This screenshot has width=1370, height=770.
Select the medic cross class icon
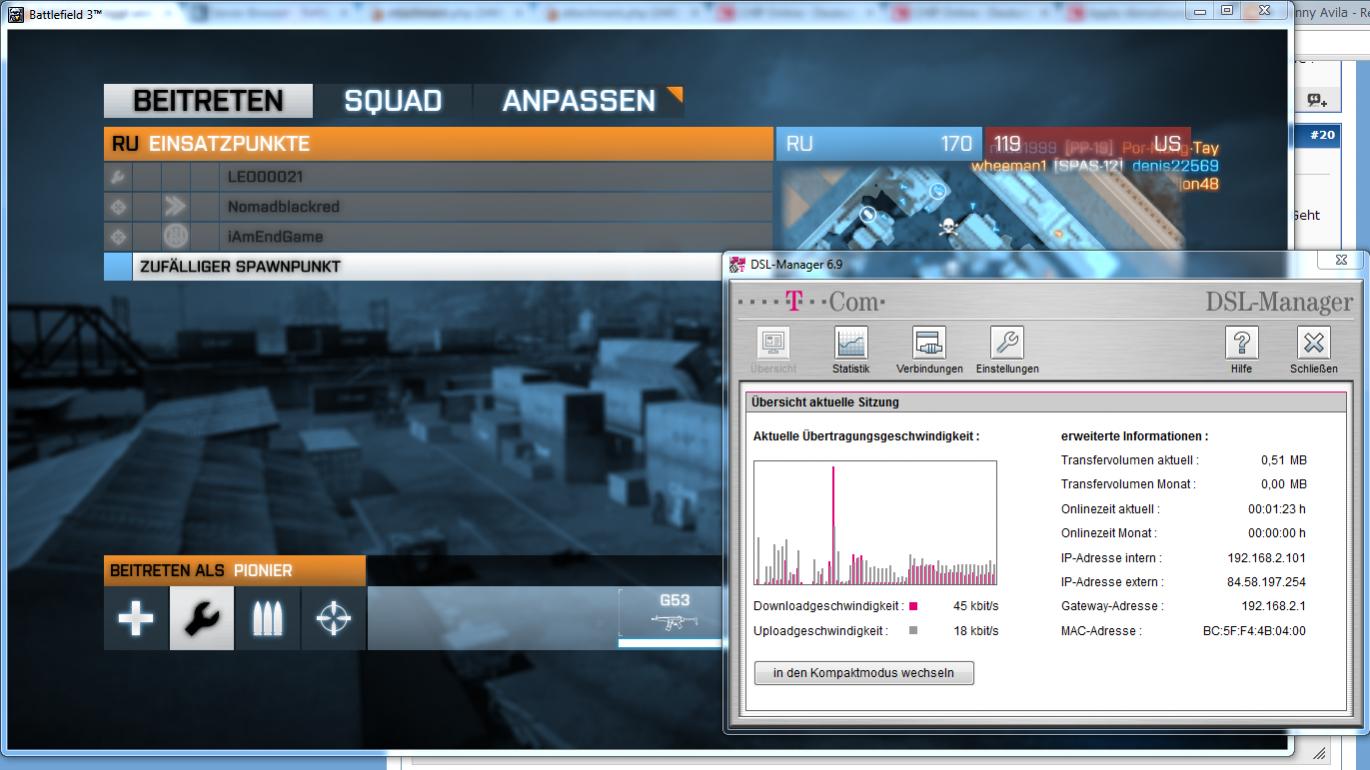[x=136, y=618]
